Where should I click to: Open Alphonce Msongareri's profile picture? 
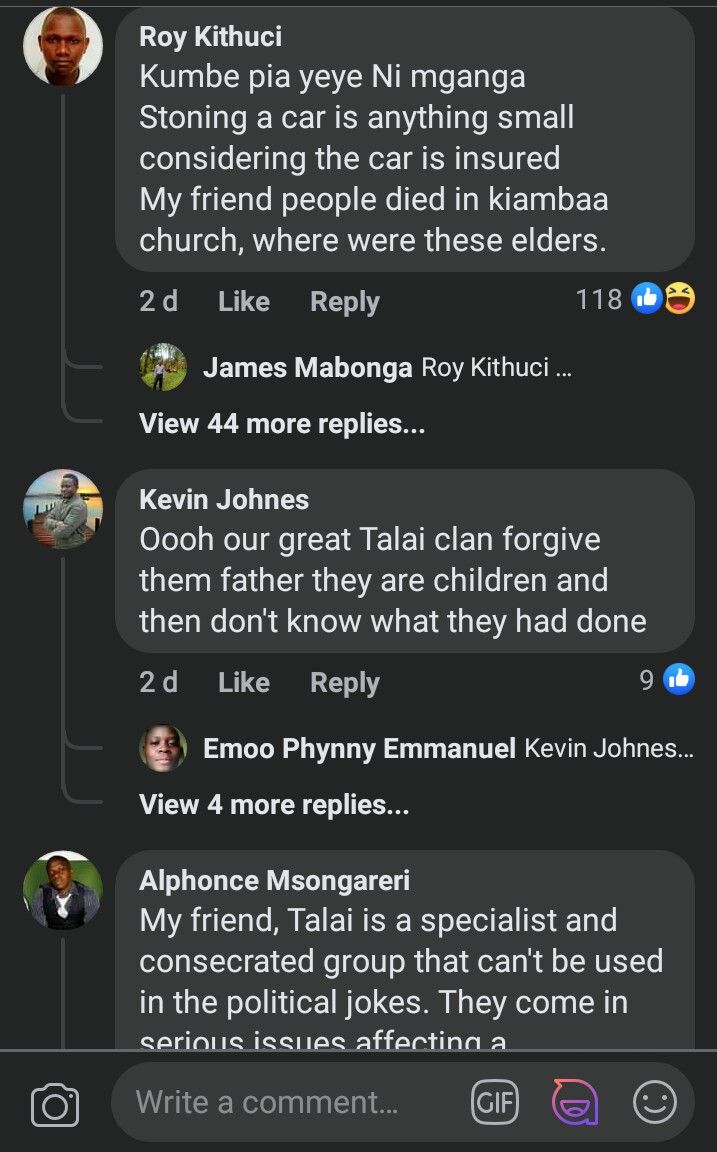click(63, 889)
